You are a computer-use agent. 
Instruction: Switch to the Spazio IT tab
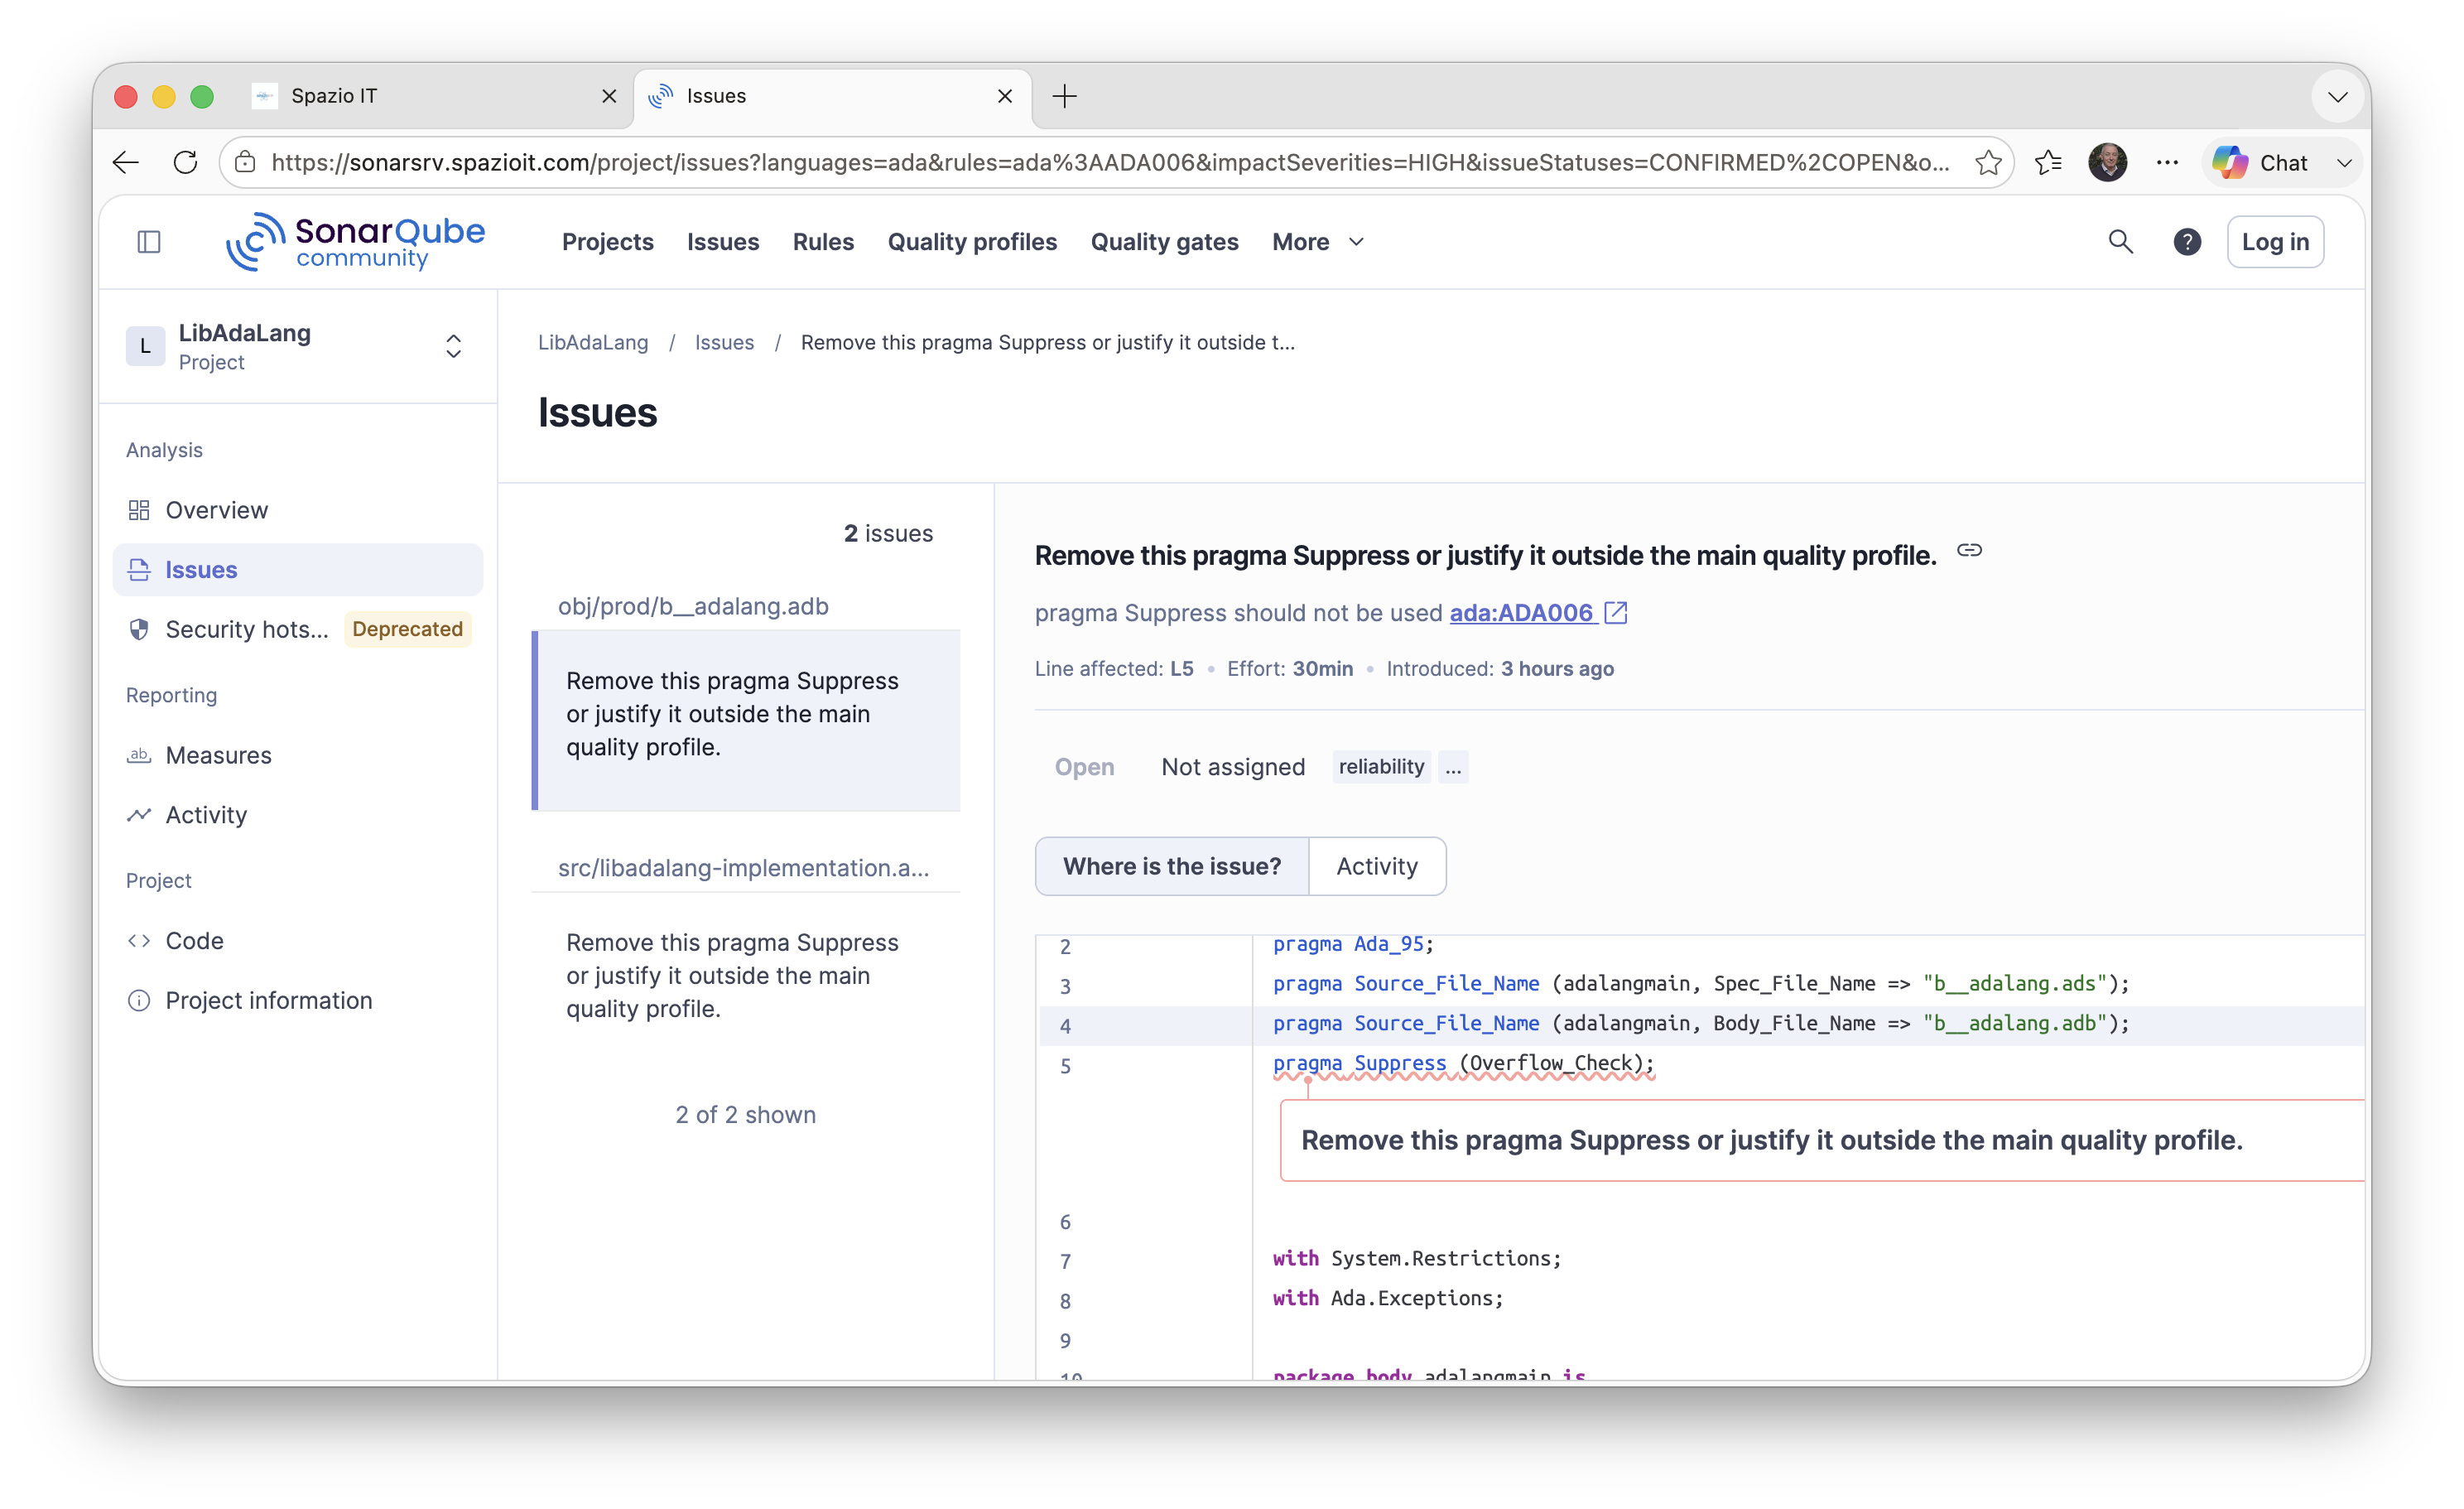tap(430, 96)
